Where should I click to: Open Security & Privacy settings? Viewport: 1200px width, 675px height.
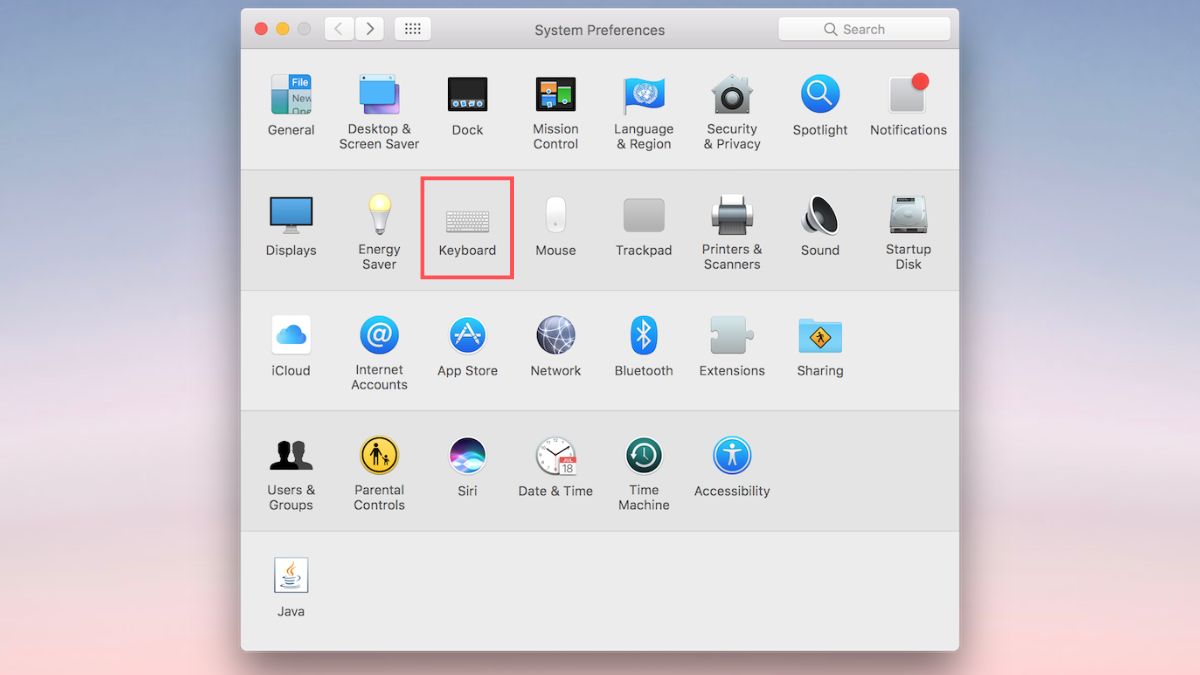click(x=732, y=112)
